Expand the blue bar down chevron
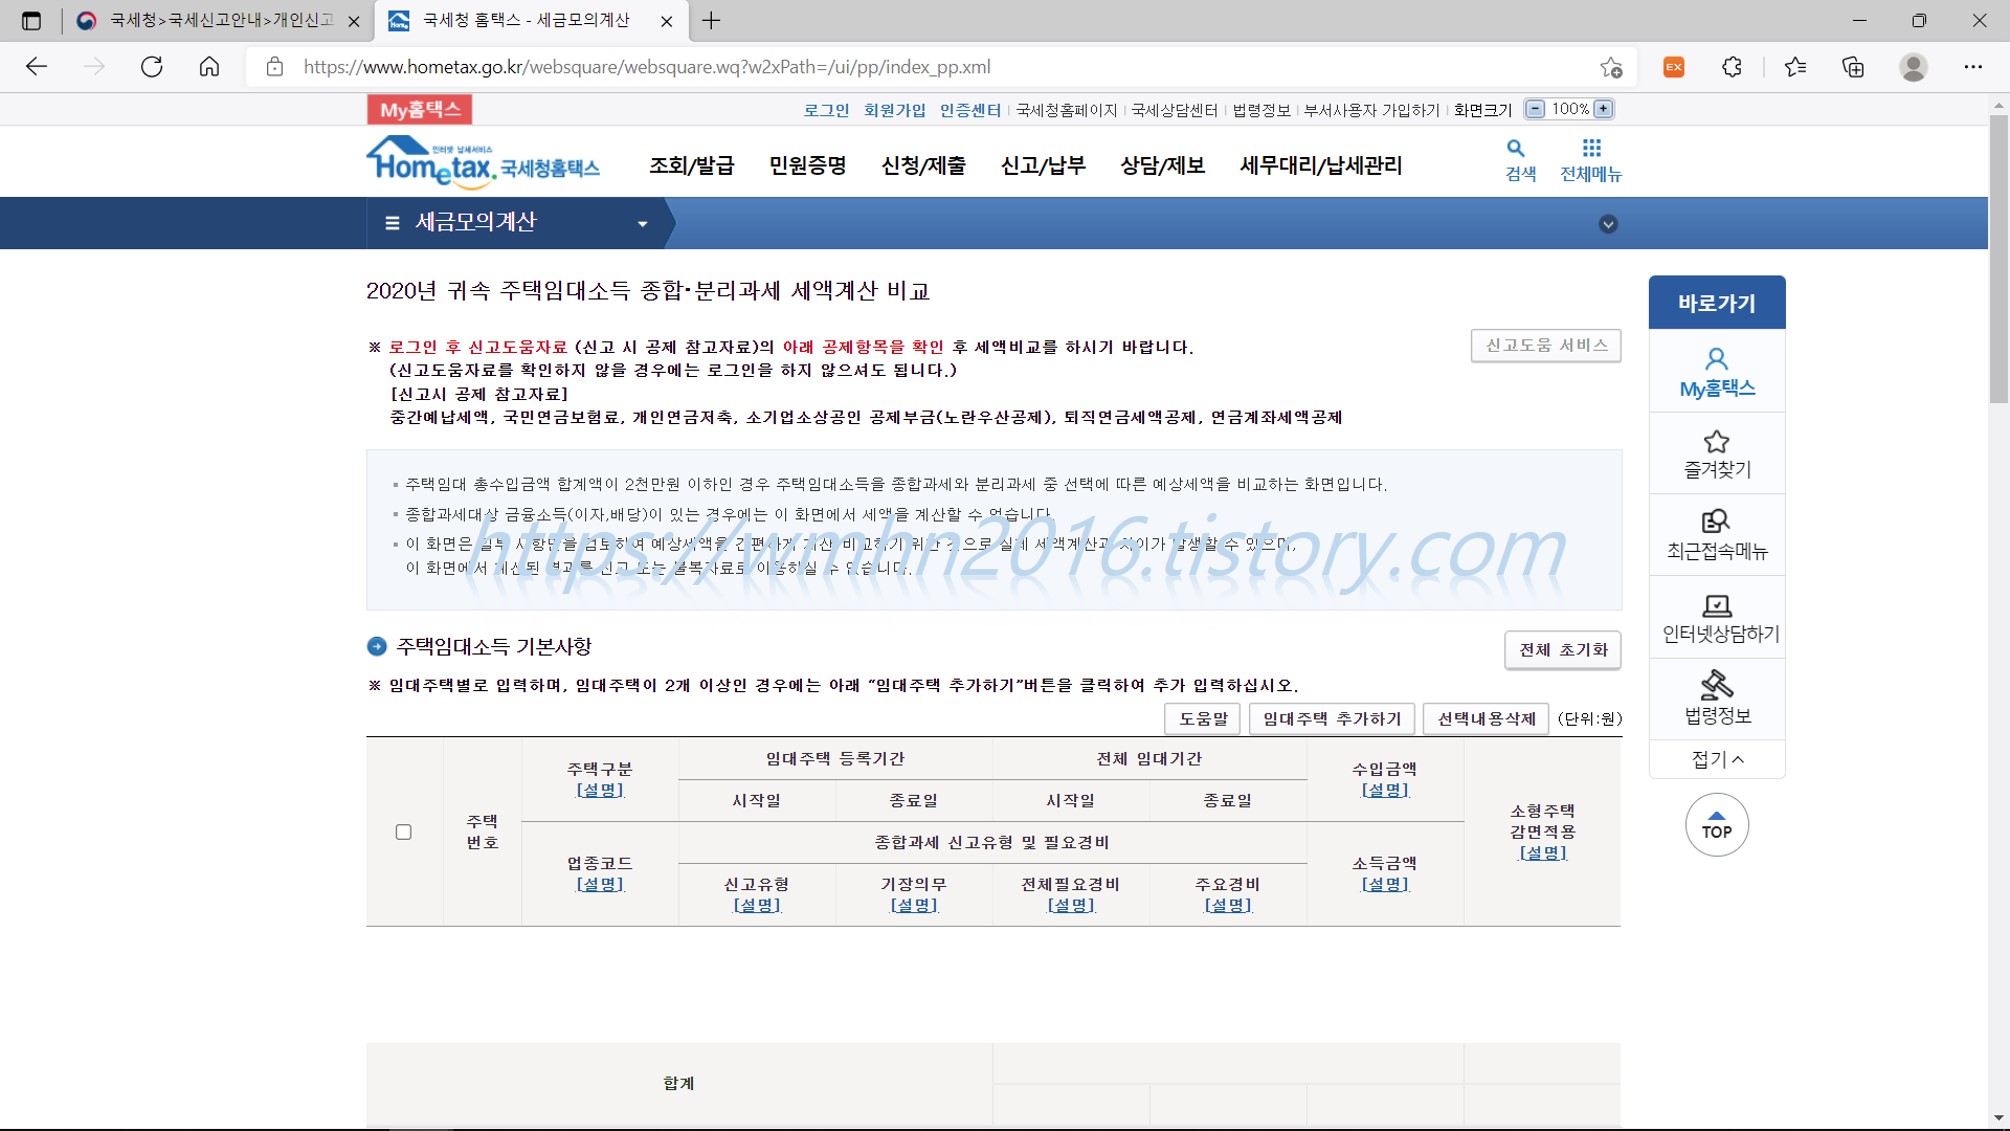2010x1131 pixels. pos(1608,224)
